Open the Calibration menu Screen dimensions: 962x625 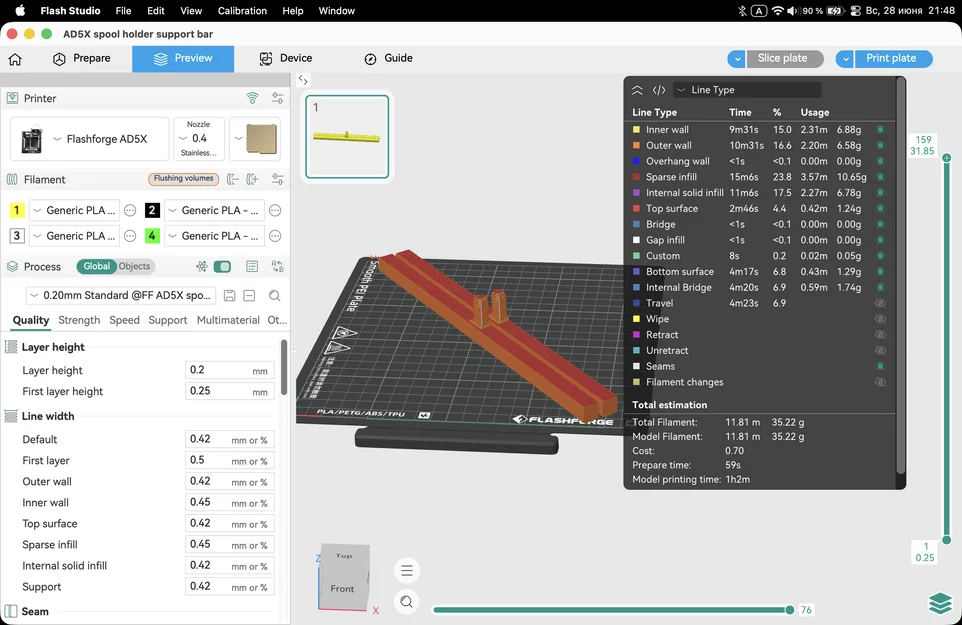tap(242, 10)
